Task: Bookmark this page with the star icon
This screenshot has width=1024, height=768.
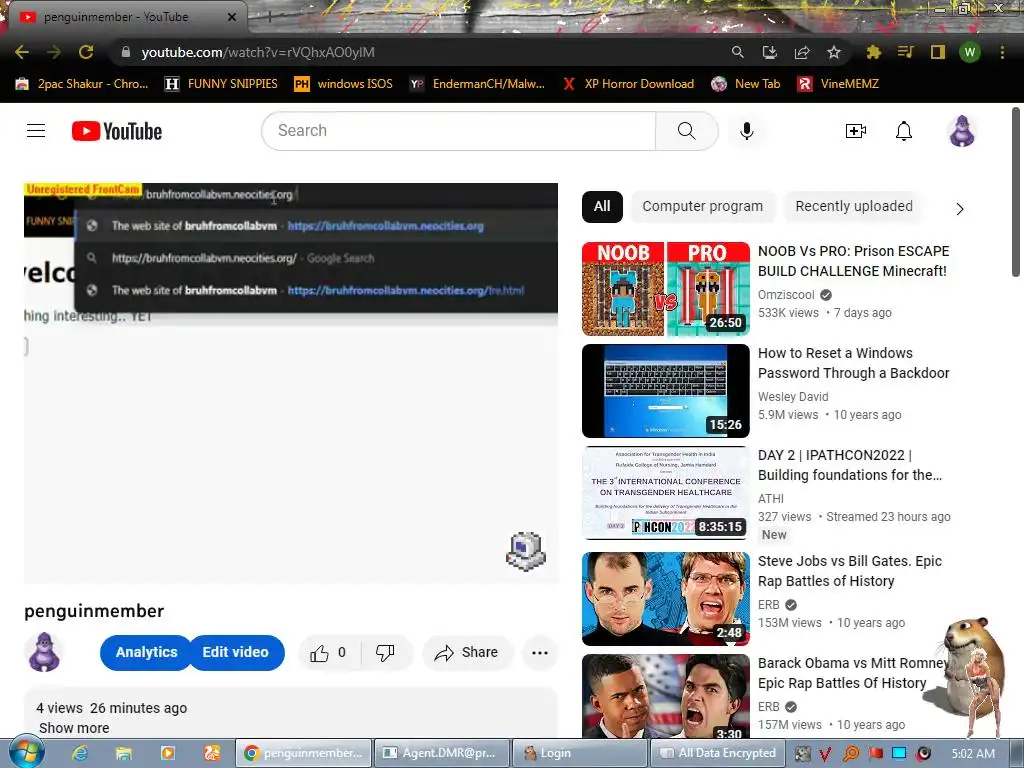Action: click(834, 52)
